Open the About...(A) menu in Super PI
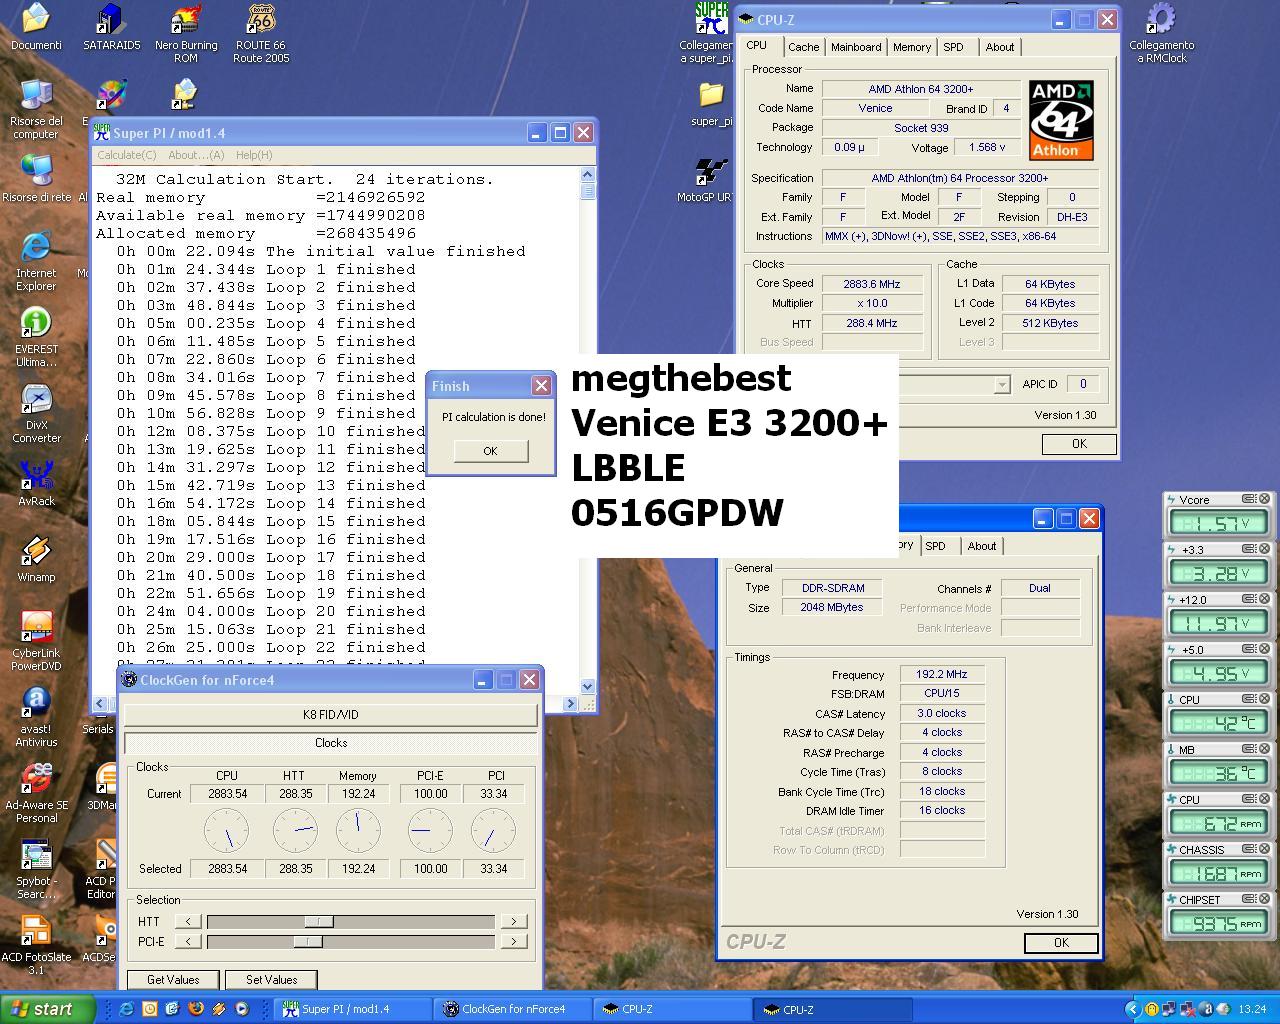 [196, 155]
